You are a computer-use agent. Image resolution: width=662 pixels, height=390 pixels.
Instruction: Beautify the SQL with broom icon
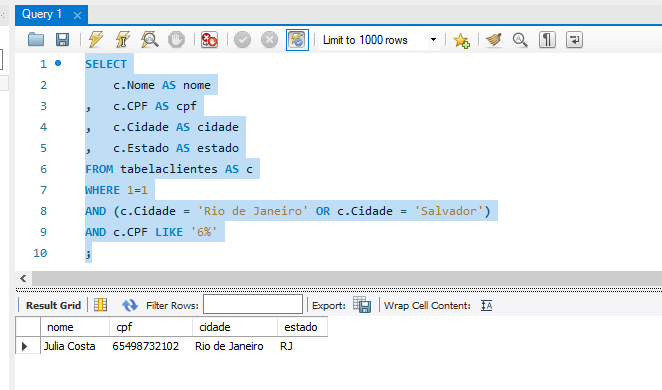[x=494, y=40]
